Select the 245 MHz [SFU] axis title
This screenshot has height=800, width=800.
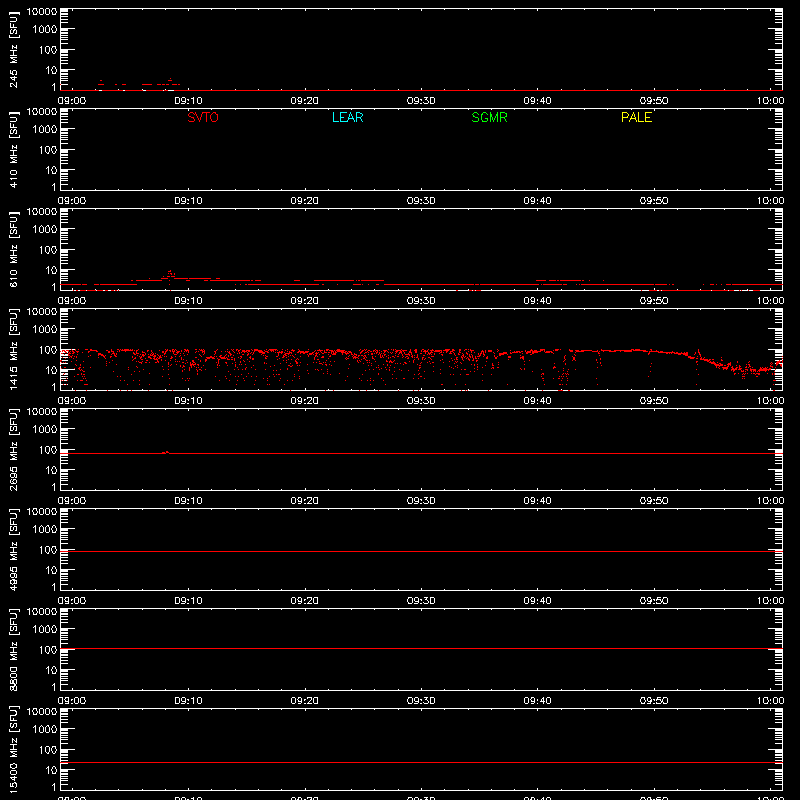14,49
